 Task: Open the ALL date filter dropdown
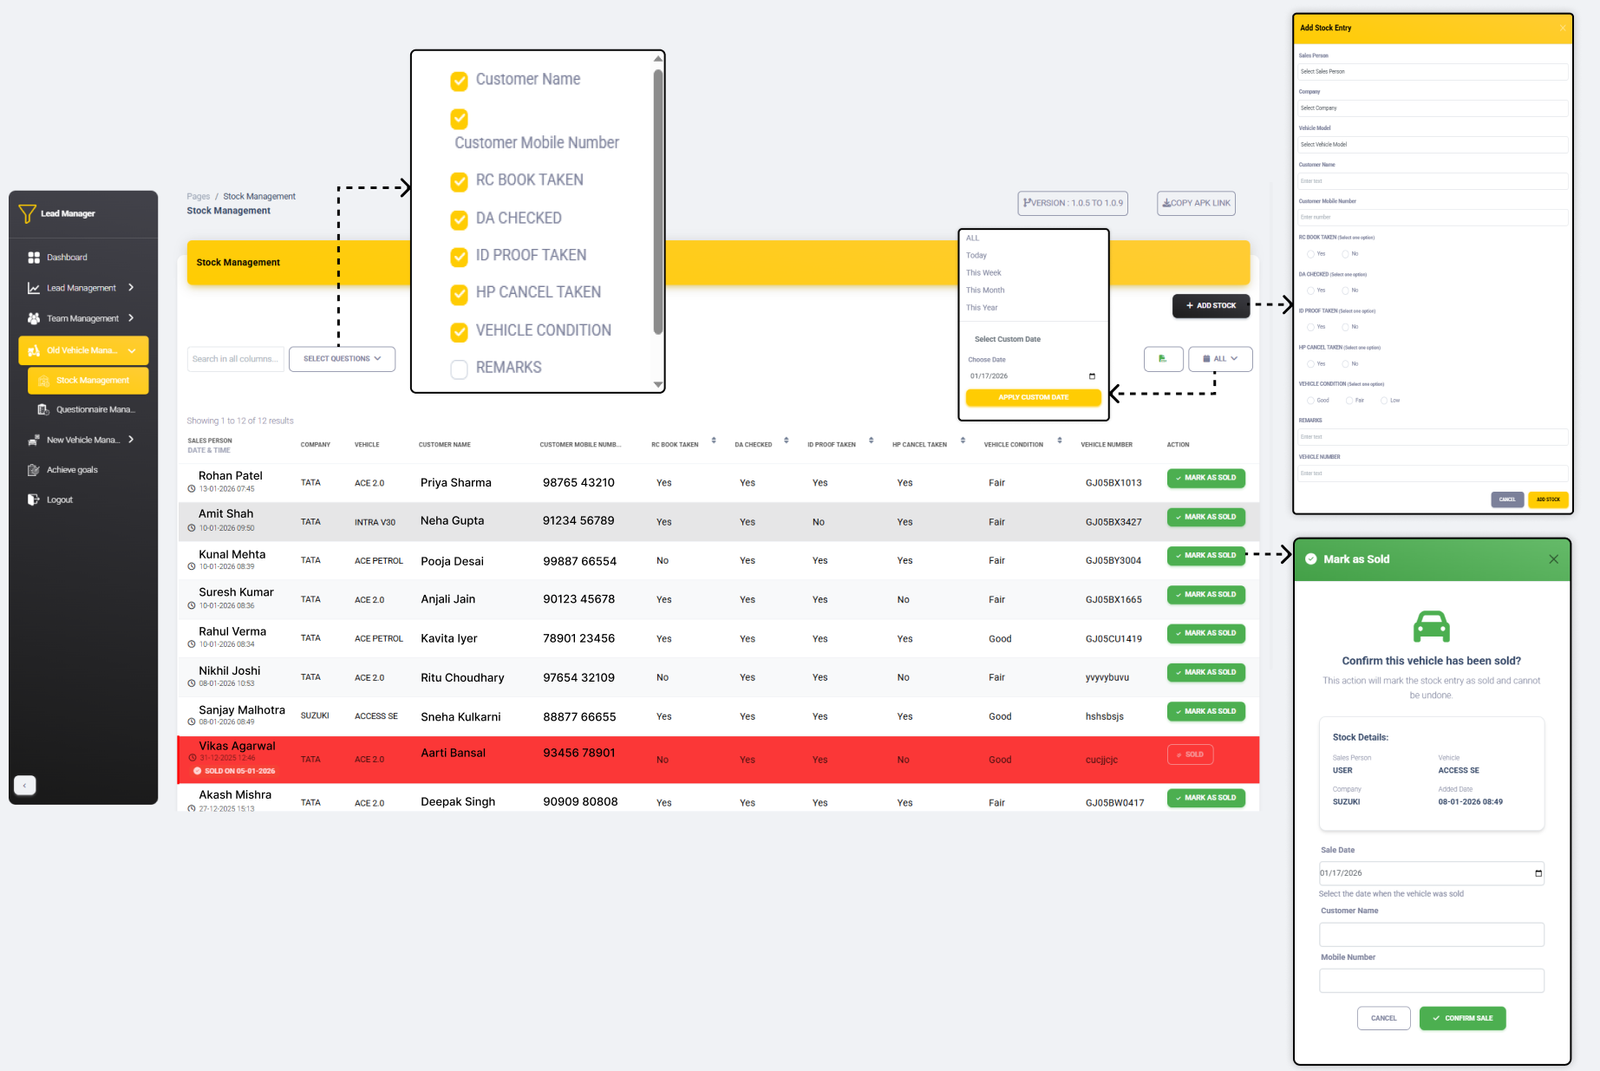click(x=1220, y=359)
